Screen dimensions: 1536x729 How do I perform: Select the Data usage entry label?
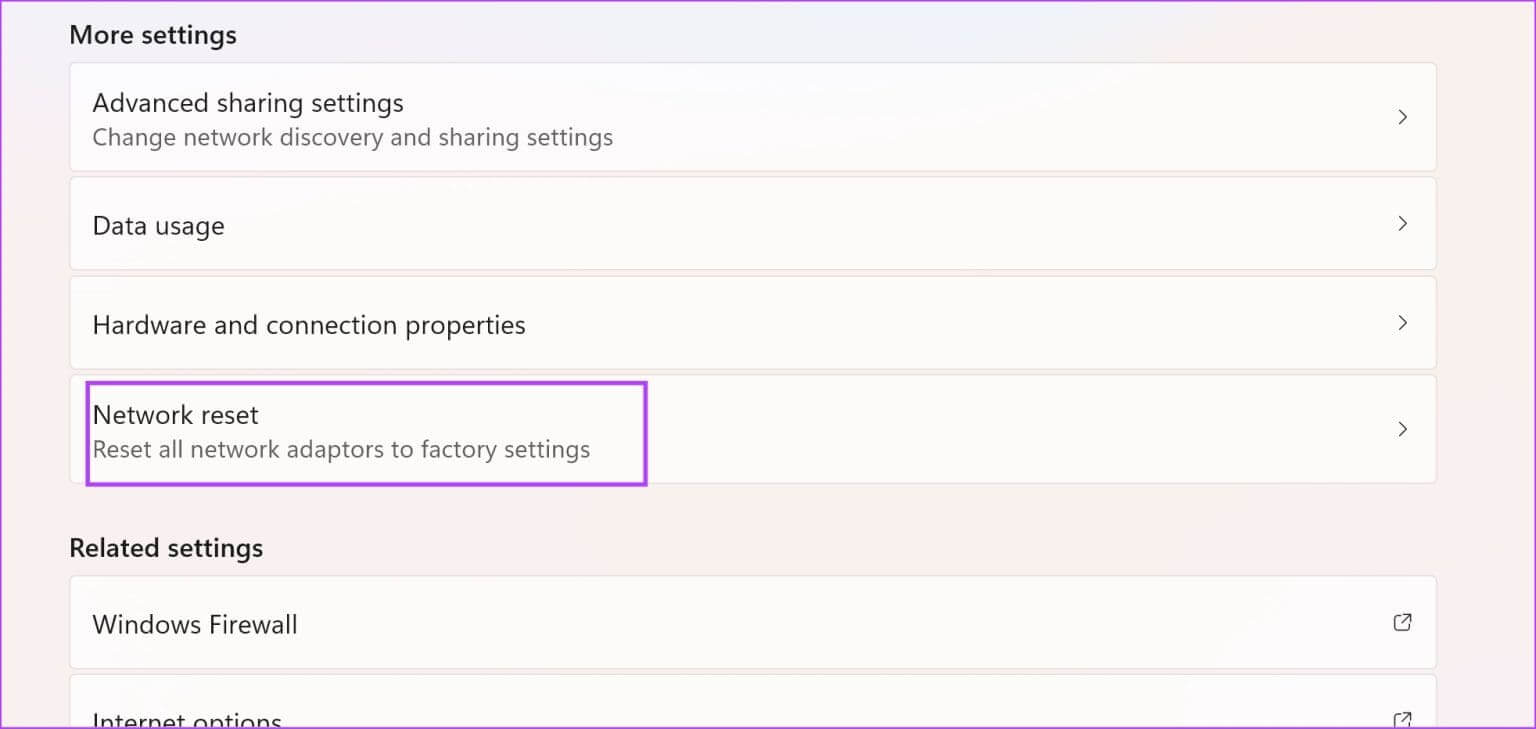[158, 226]
